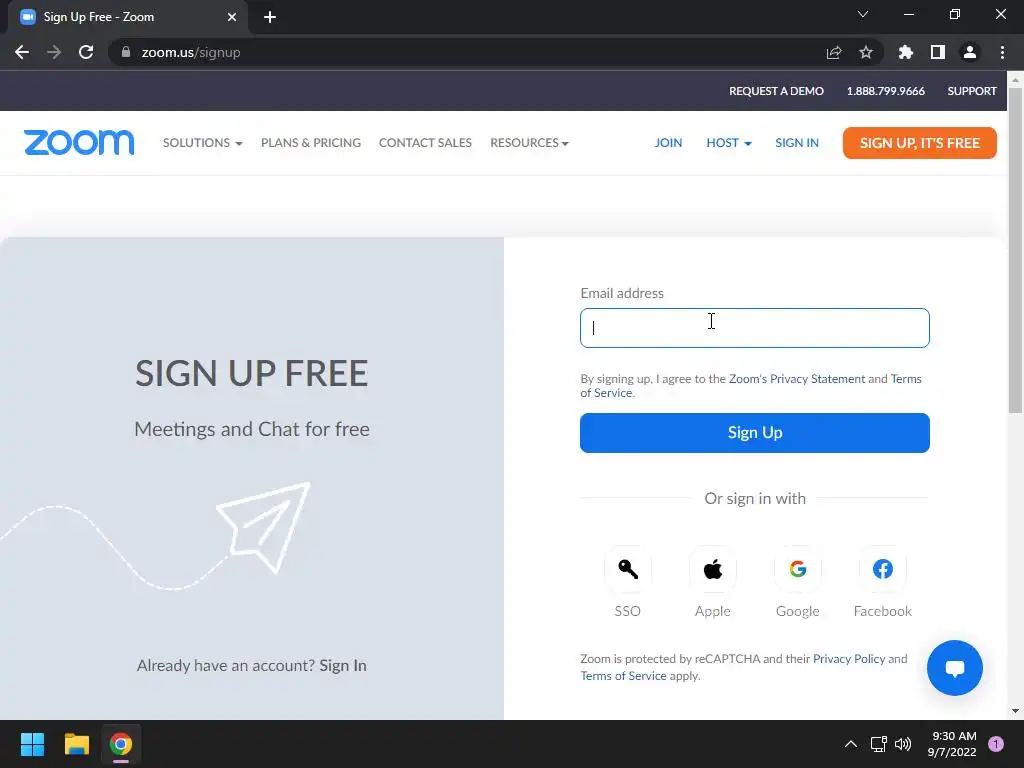Viewport: 1024px width, 768px height.
Task: Open the Extensions puzzle icon
Action: point(905,52)
